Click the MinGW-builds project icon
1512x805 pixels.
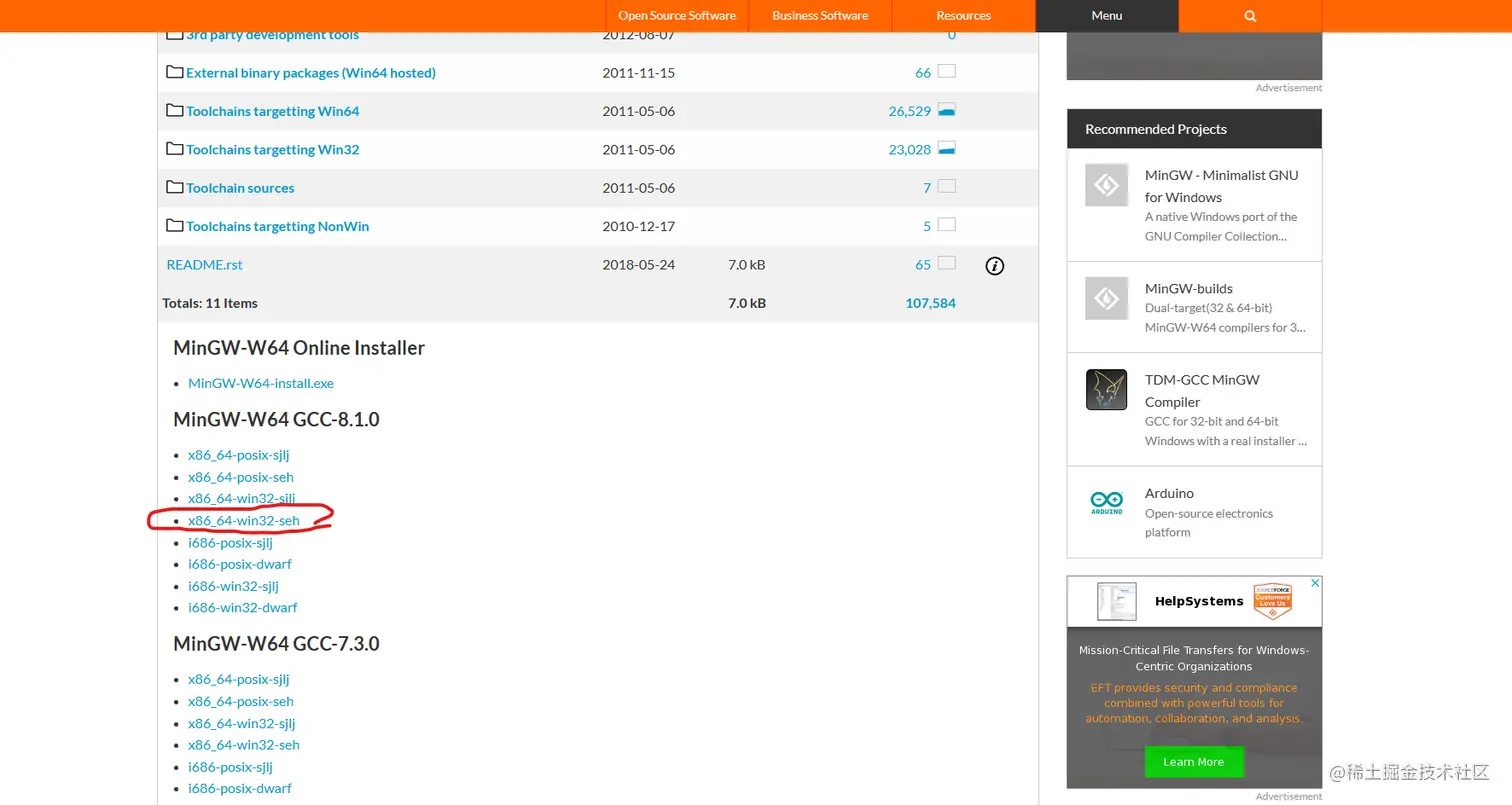click(x=1107, y=298)
